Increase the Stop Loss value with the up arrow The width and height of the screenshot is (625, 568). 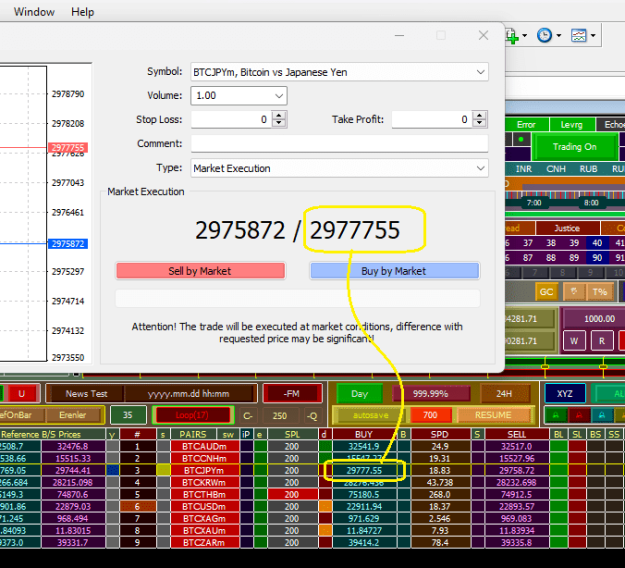coord(279,116)
